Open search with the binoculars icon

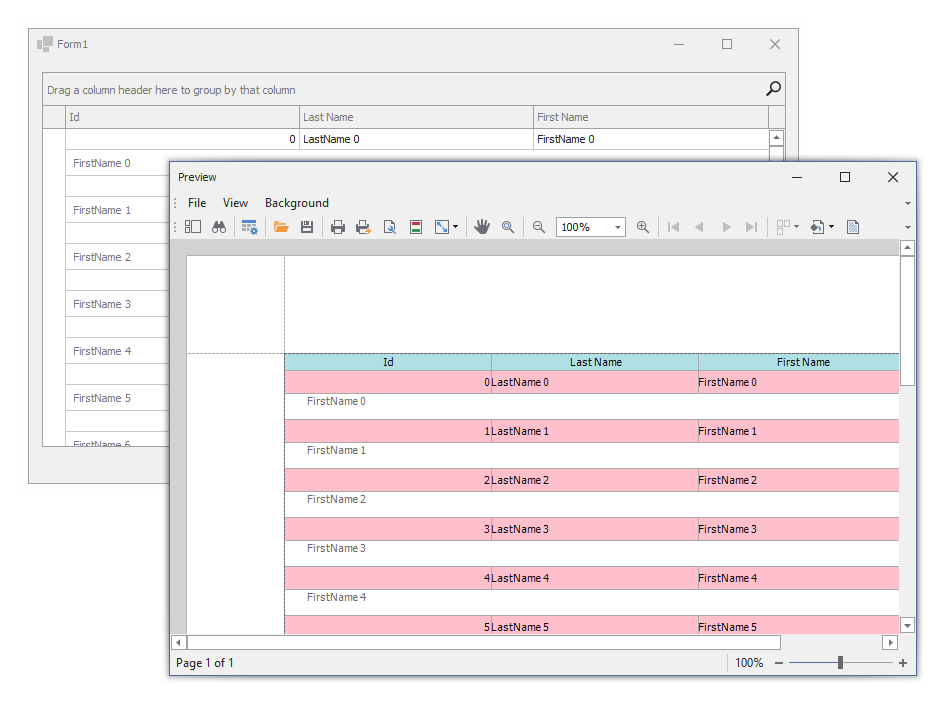tap(219, 227)
